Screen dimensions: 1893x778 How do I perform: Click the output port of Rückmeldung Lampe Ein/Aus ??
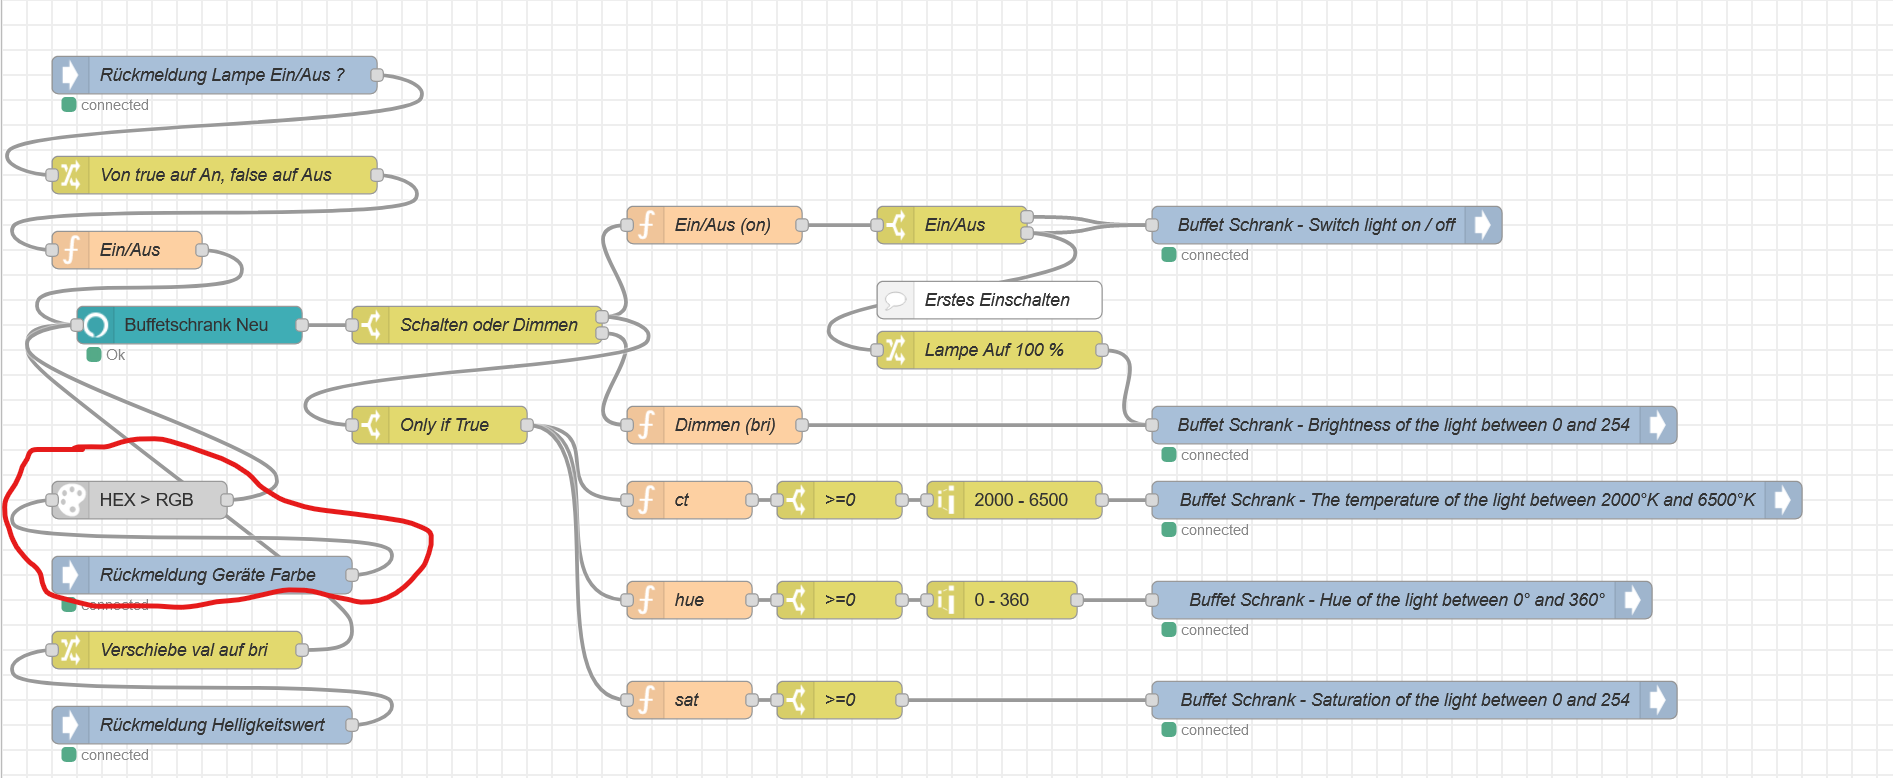click(x=377, y=75)
